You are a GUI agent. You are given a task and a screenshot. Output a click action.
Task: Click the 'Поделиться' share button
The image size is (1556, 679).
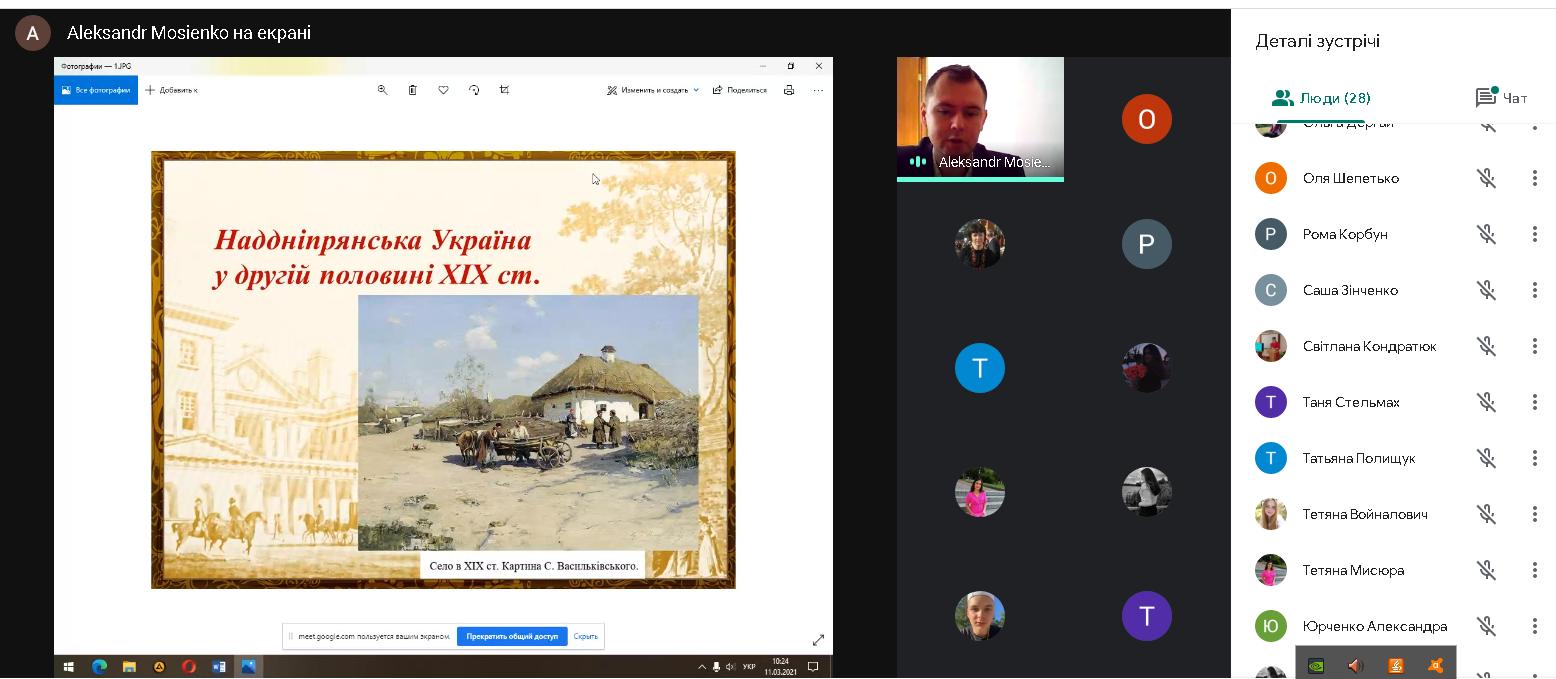740,90
